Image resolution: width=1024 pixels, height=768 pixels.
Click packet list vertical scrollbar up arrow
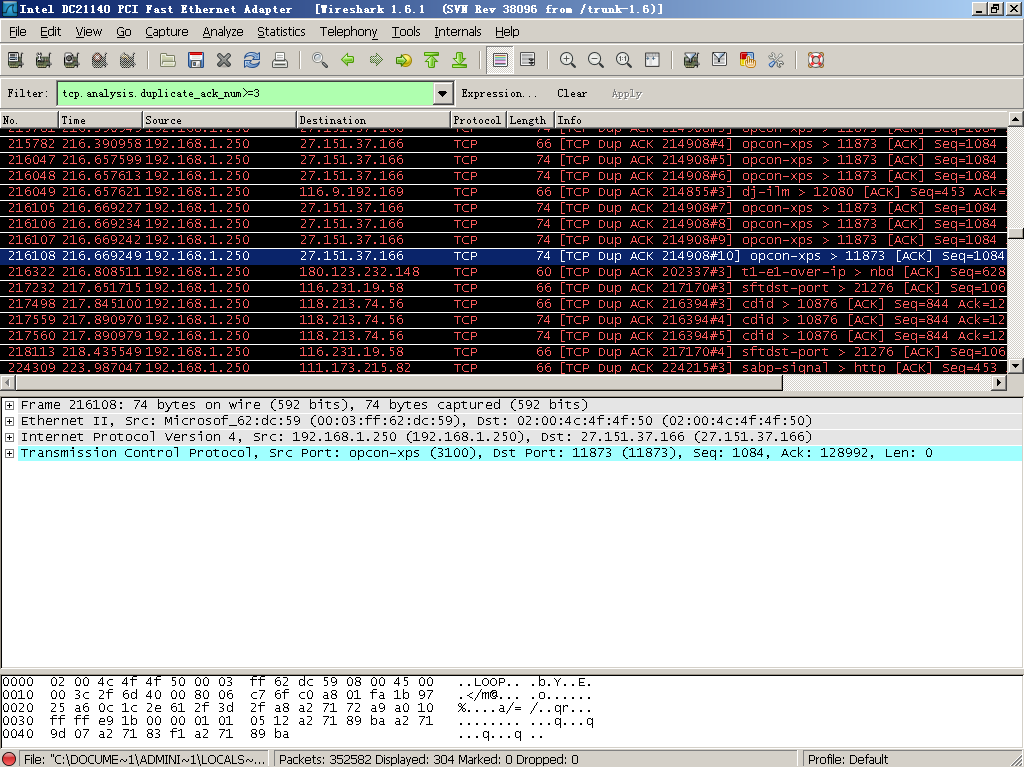[1016, 119]
